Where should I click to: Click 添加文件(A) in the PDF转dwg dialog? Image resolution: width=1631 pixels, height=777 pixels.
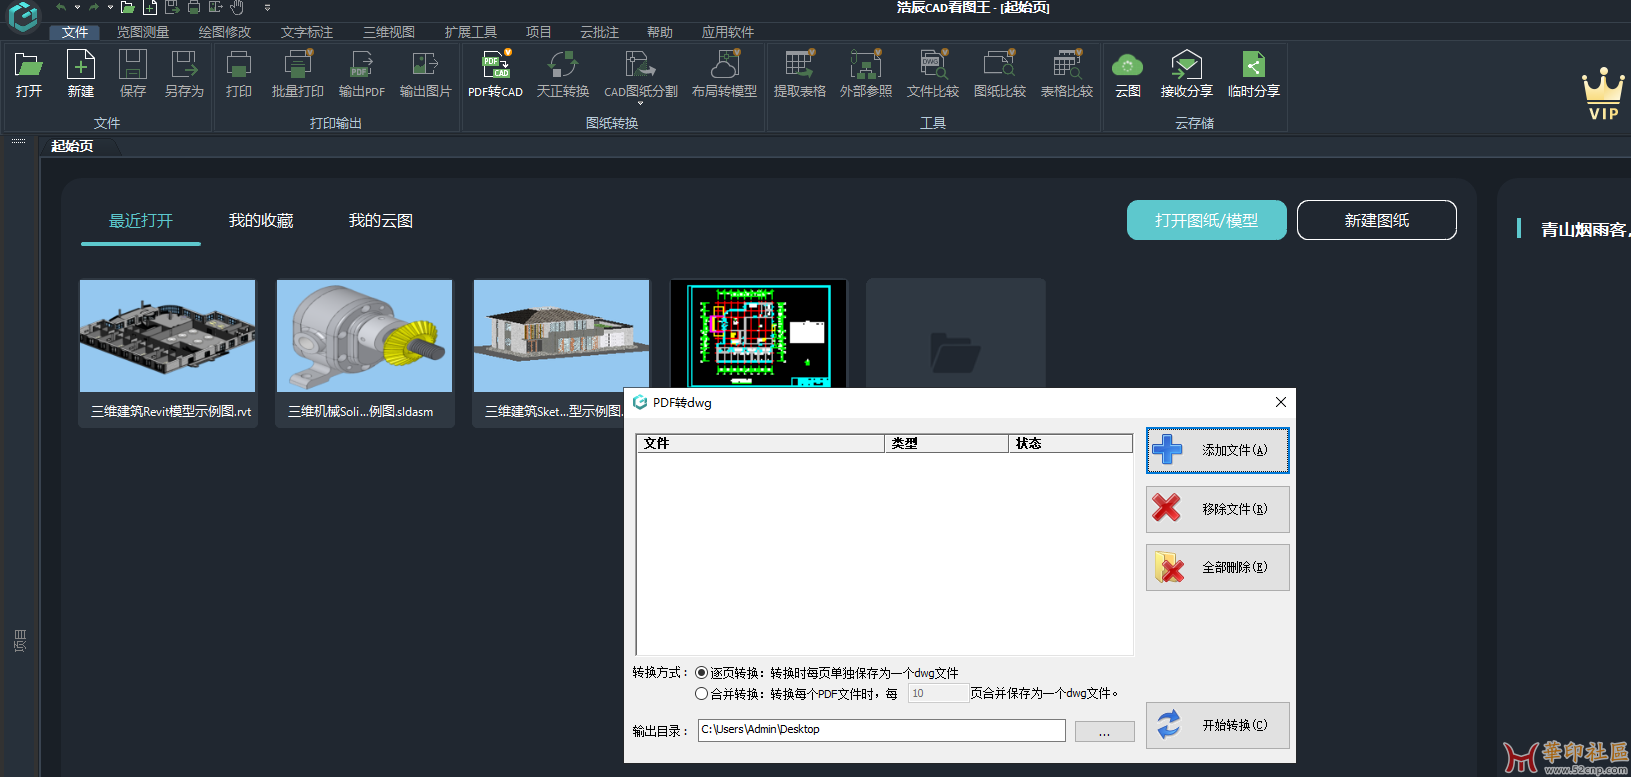[1218, 450]
